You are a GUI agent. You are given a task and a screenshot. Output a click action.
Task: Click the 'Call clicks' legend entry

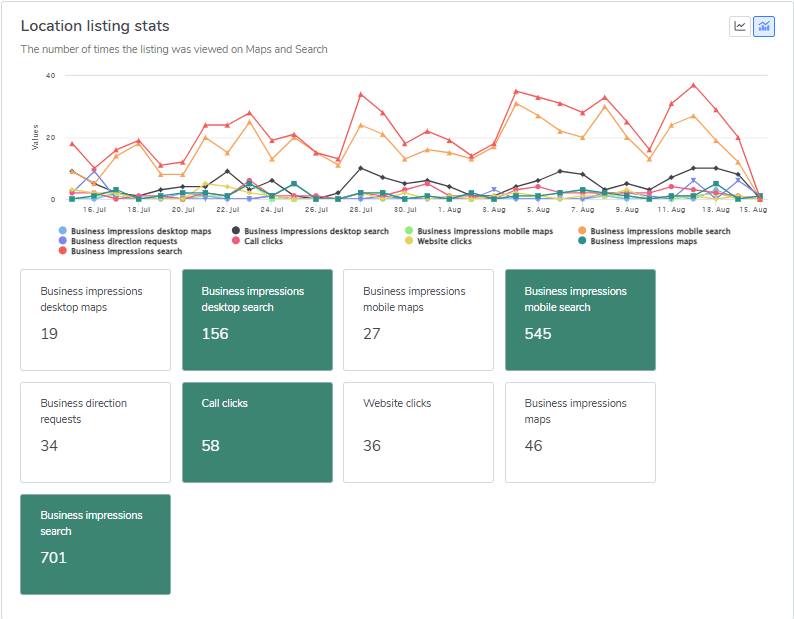click(x=264, y=241)
